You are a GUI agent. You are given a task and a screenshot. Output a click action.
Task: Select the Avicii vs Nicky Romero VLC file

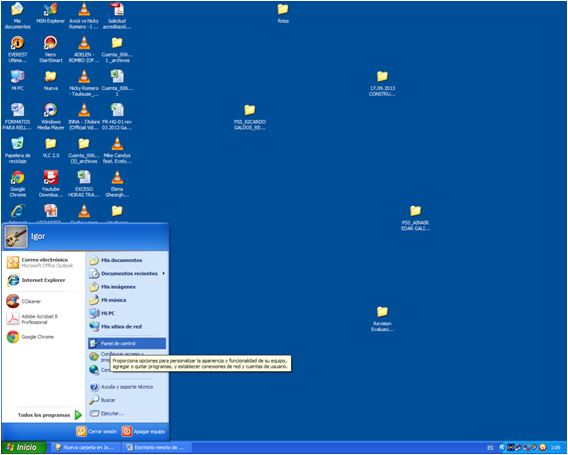tap(84, 16)
